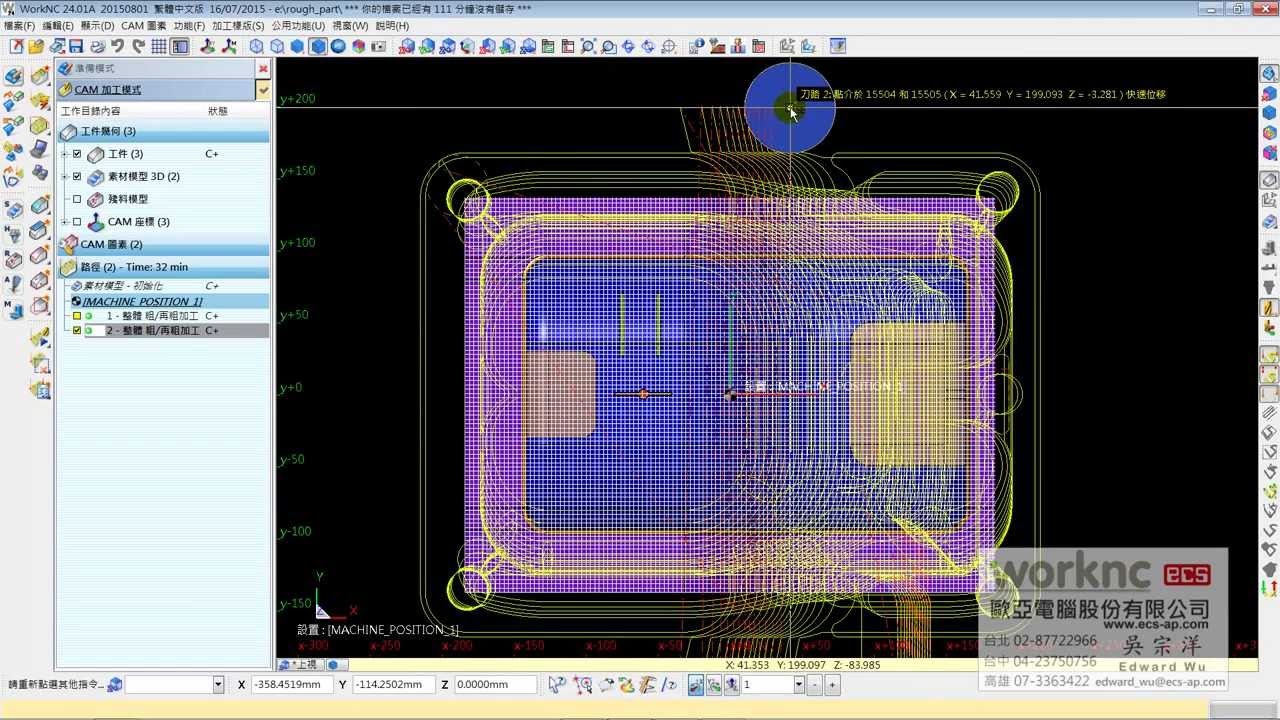Screen dimensions: 1280x720
Task: Enable the 殘料模型 checkbox
Action: [x=77, y=199]
